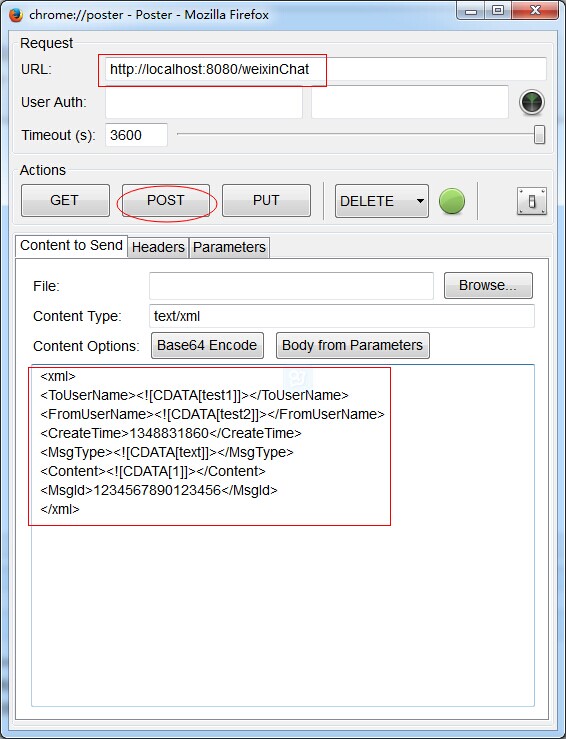The height and width of the screenshot is (739, 566).
Task: Click the ToUserName line in body
Action: (x=194, y=395)
